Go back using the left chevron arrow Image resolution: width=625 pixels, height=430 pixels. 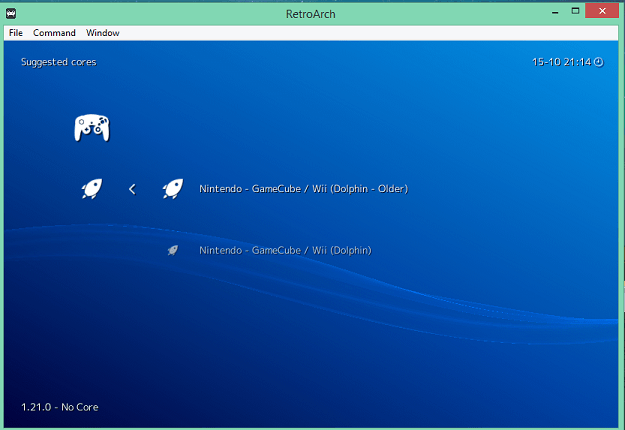132,189
